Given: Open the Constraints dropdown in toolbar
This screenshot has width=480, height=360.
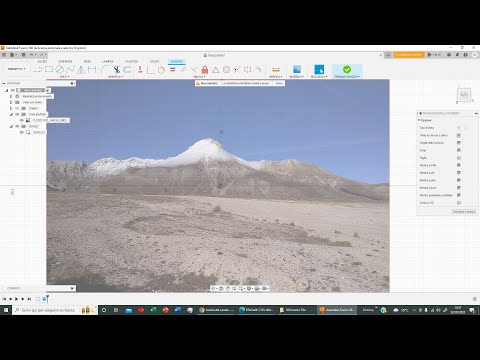Looking at the screenshot, I should pyautogui.click(x=198, y=77).
